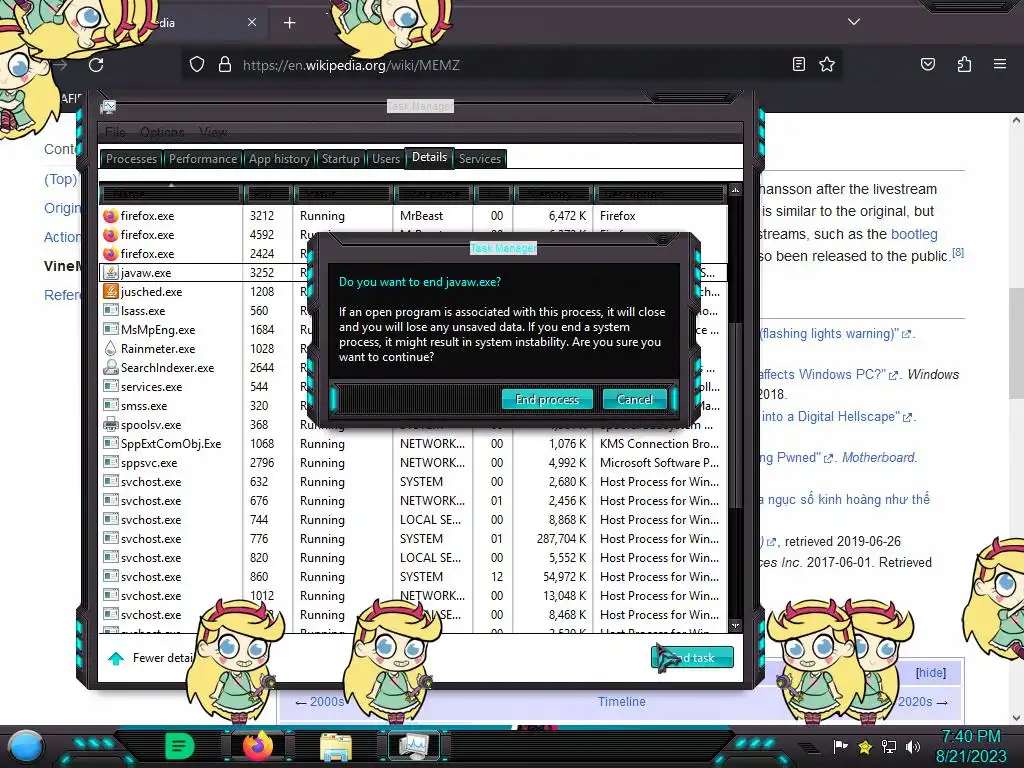Open Task Manager View menu

coord(213,132)
